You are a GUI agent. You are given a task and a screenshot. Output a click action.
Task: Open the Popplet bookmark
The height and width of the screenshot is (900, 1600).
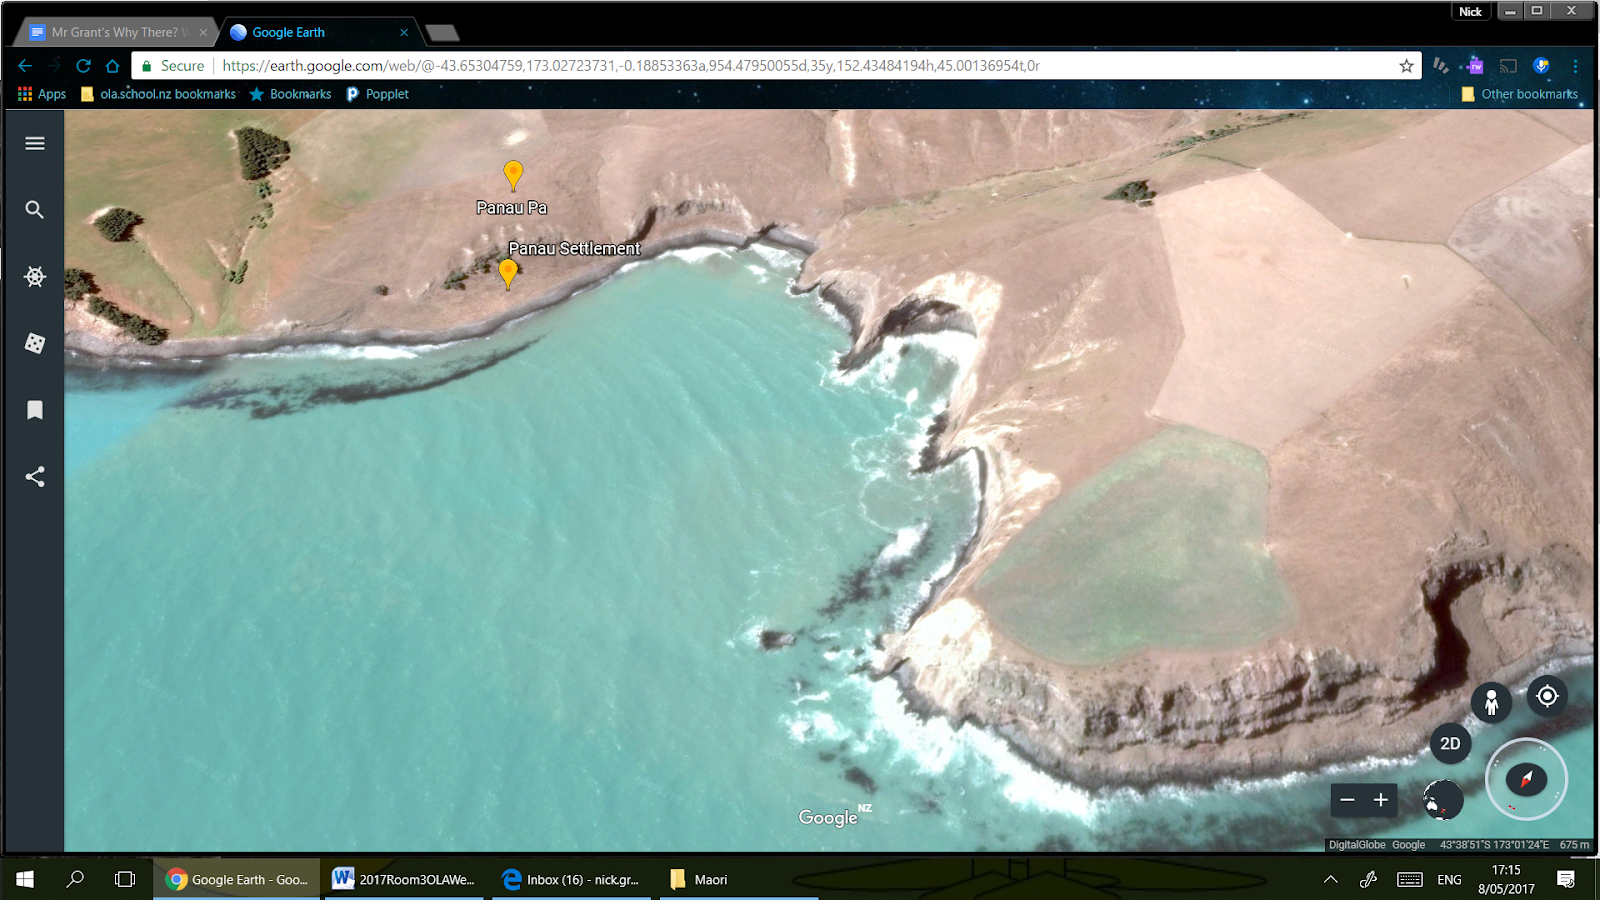coord(377,94)
